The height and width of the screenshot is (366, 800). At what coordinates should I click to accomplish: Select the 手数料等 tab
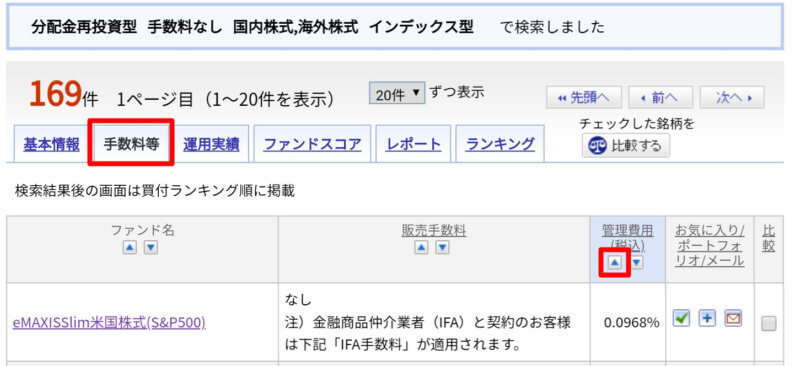pyautogui.click(x=131, y=143)
